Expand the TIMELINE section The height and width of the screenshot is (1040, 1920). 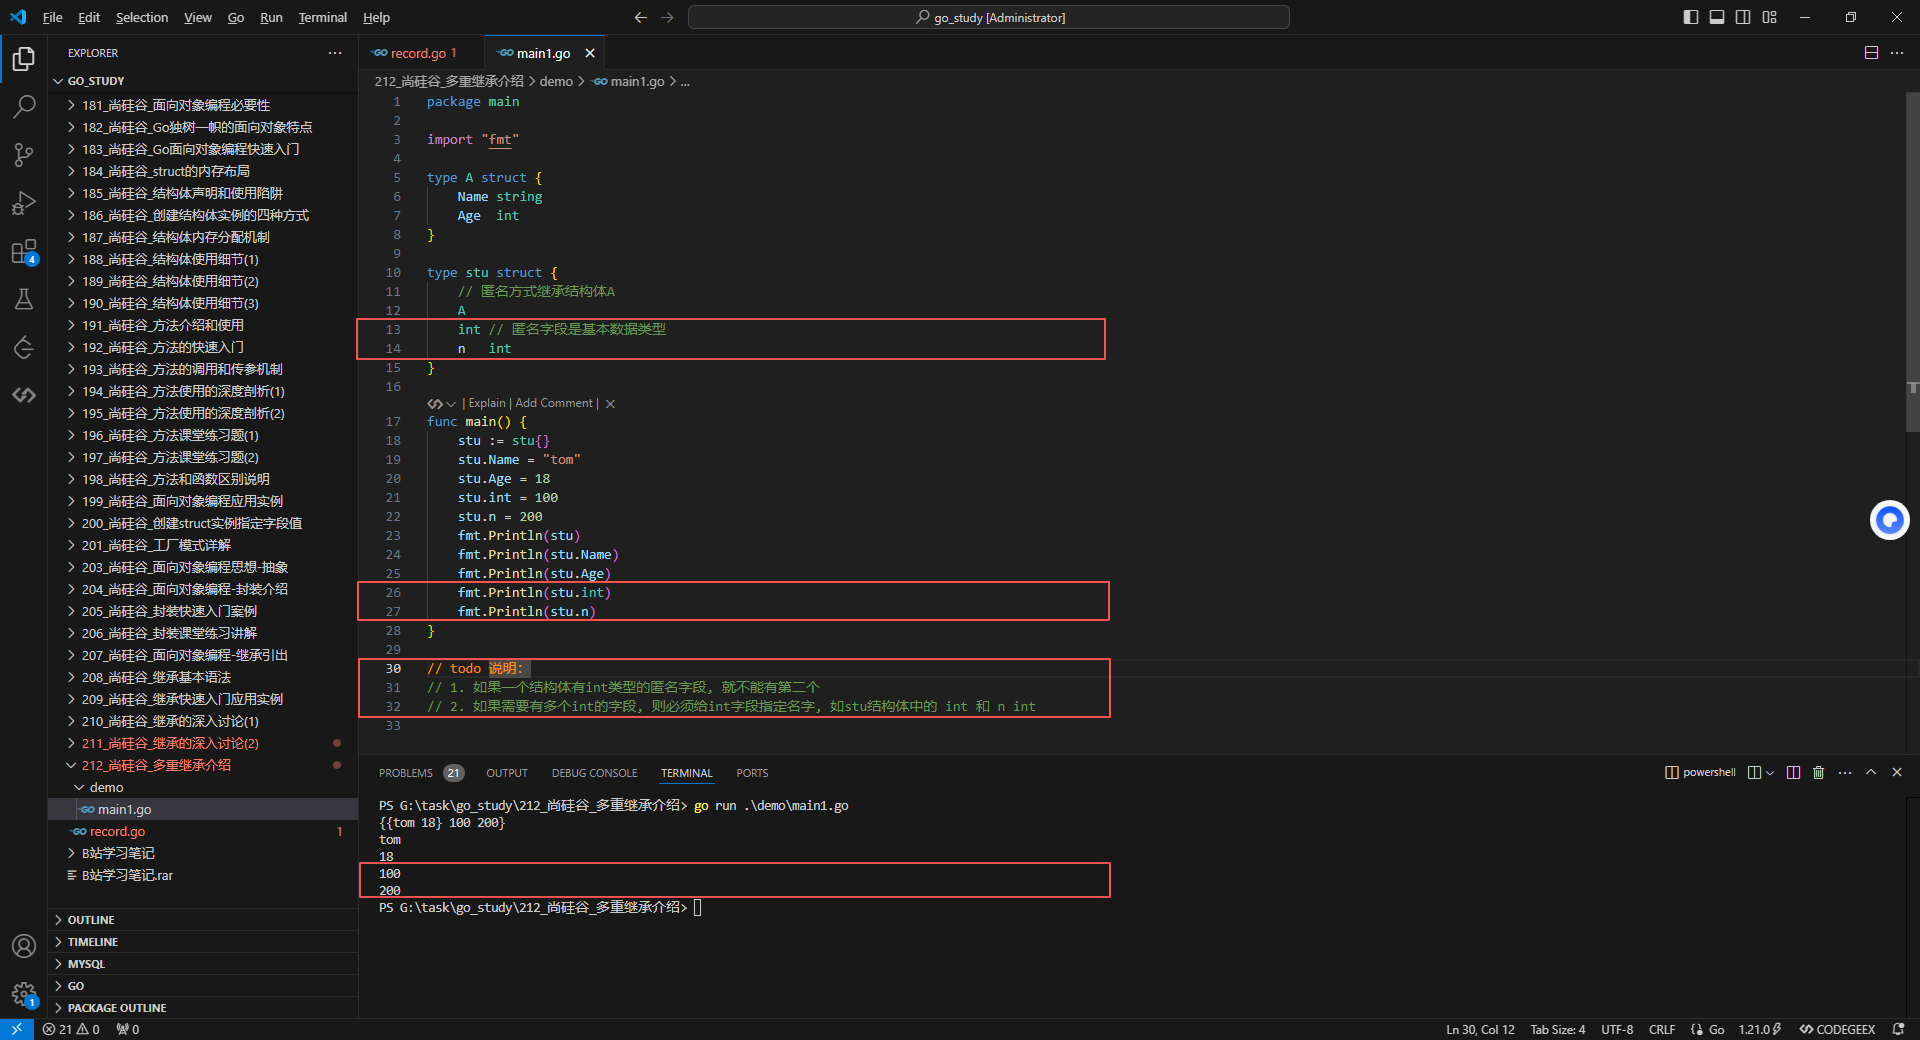93,942
